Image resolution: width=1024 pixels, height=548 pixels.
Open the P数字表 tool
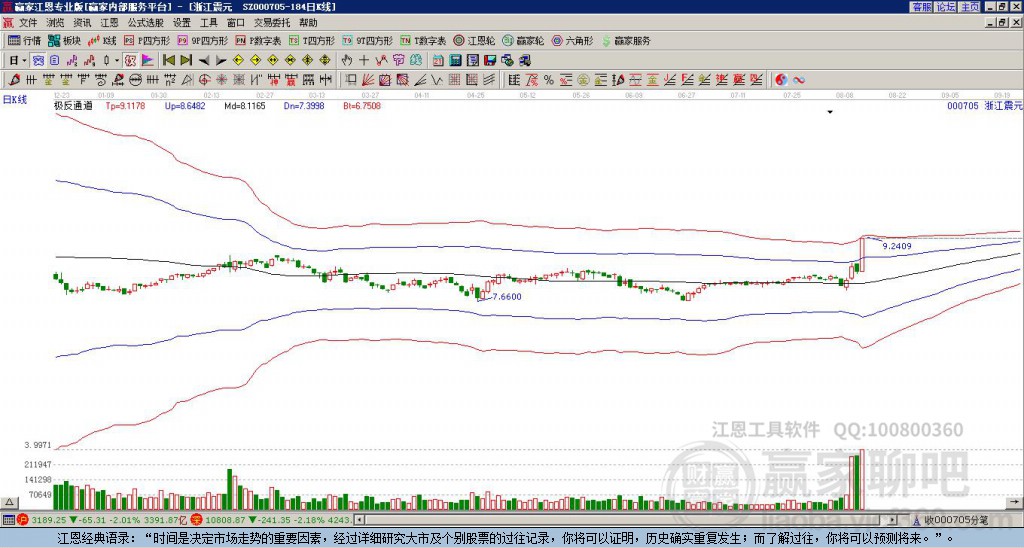point(258,40)
